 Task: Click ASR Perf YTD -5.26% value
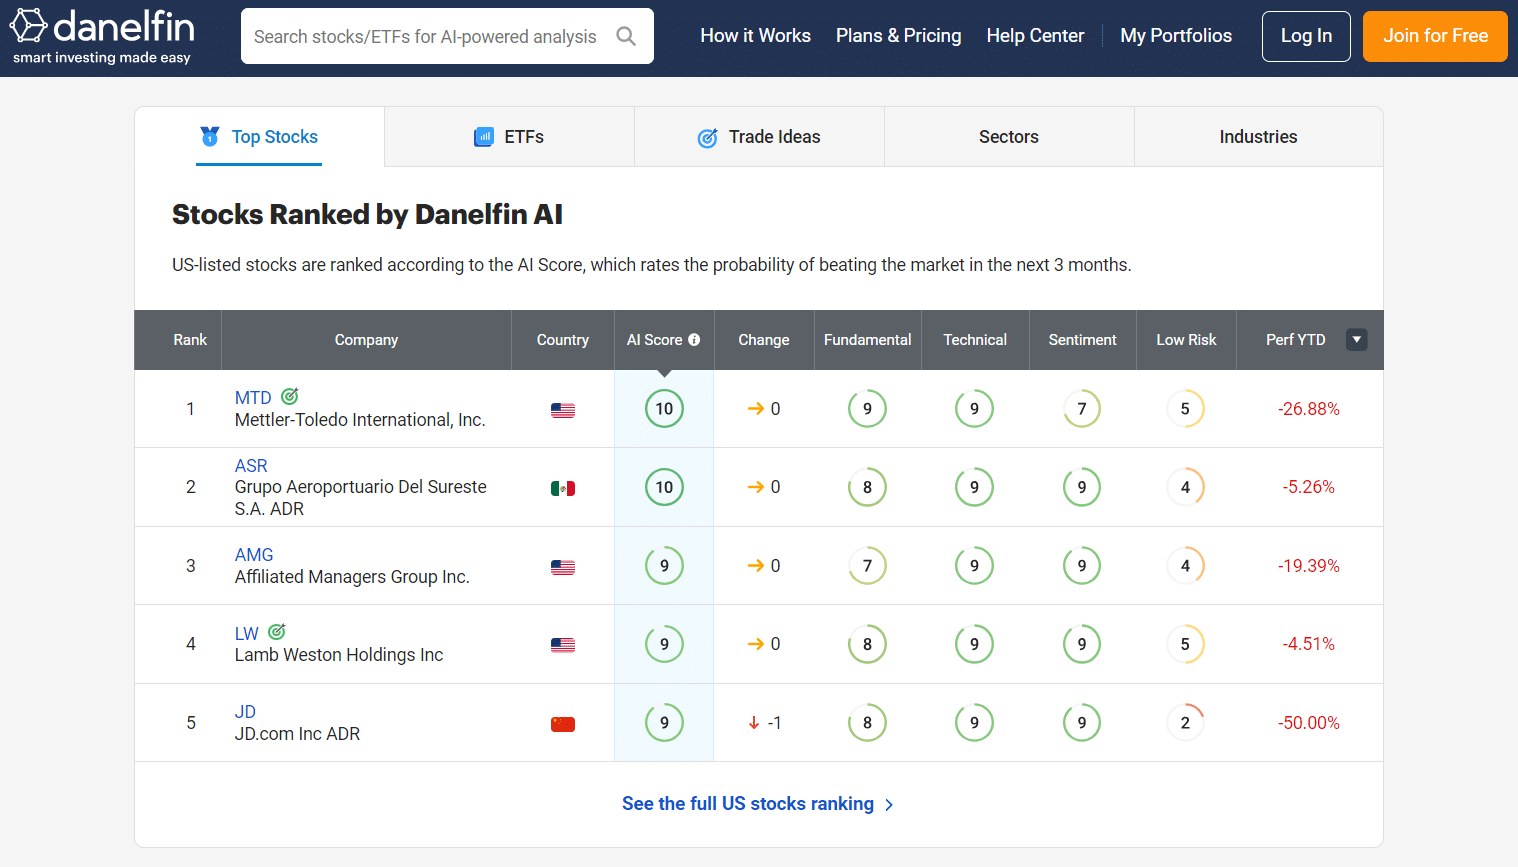[x=1308, y=487]
